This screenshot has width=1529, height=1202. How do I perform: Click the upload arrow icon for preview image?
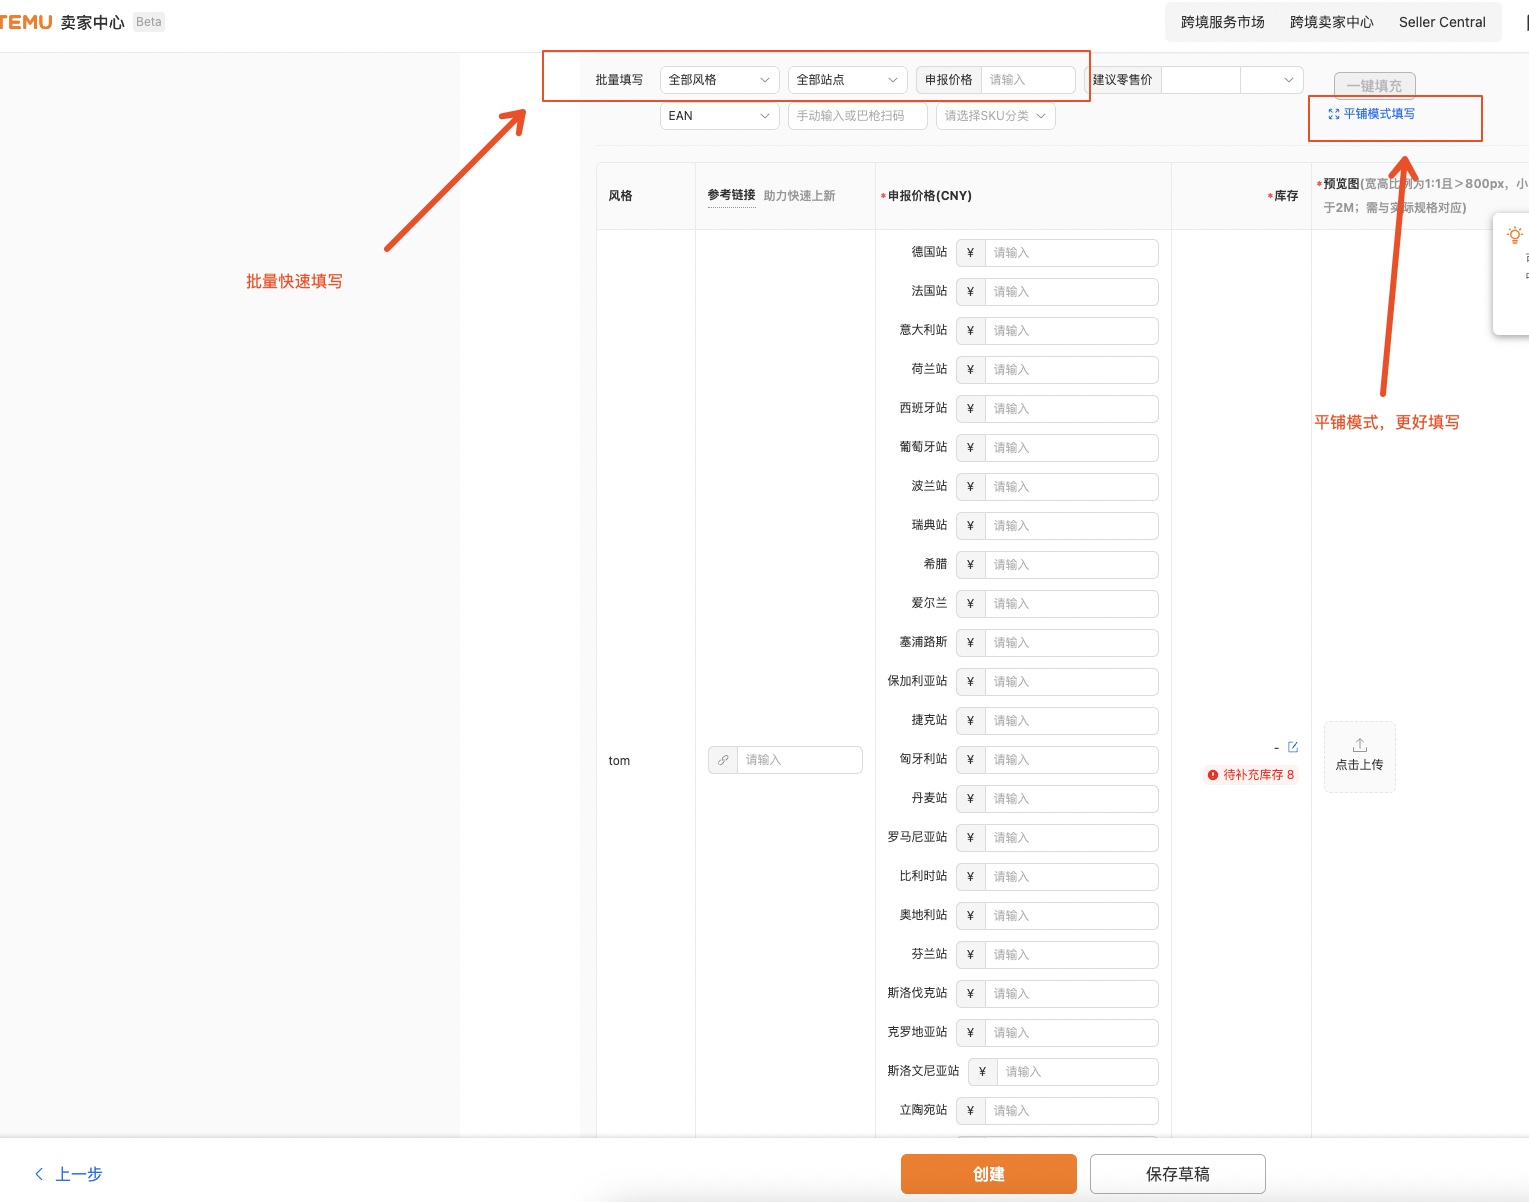[1359, 745]
